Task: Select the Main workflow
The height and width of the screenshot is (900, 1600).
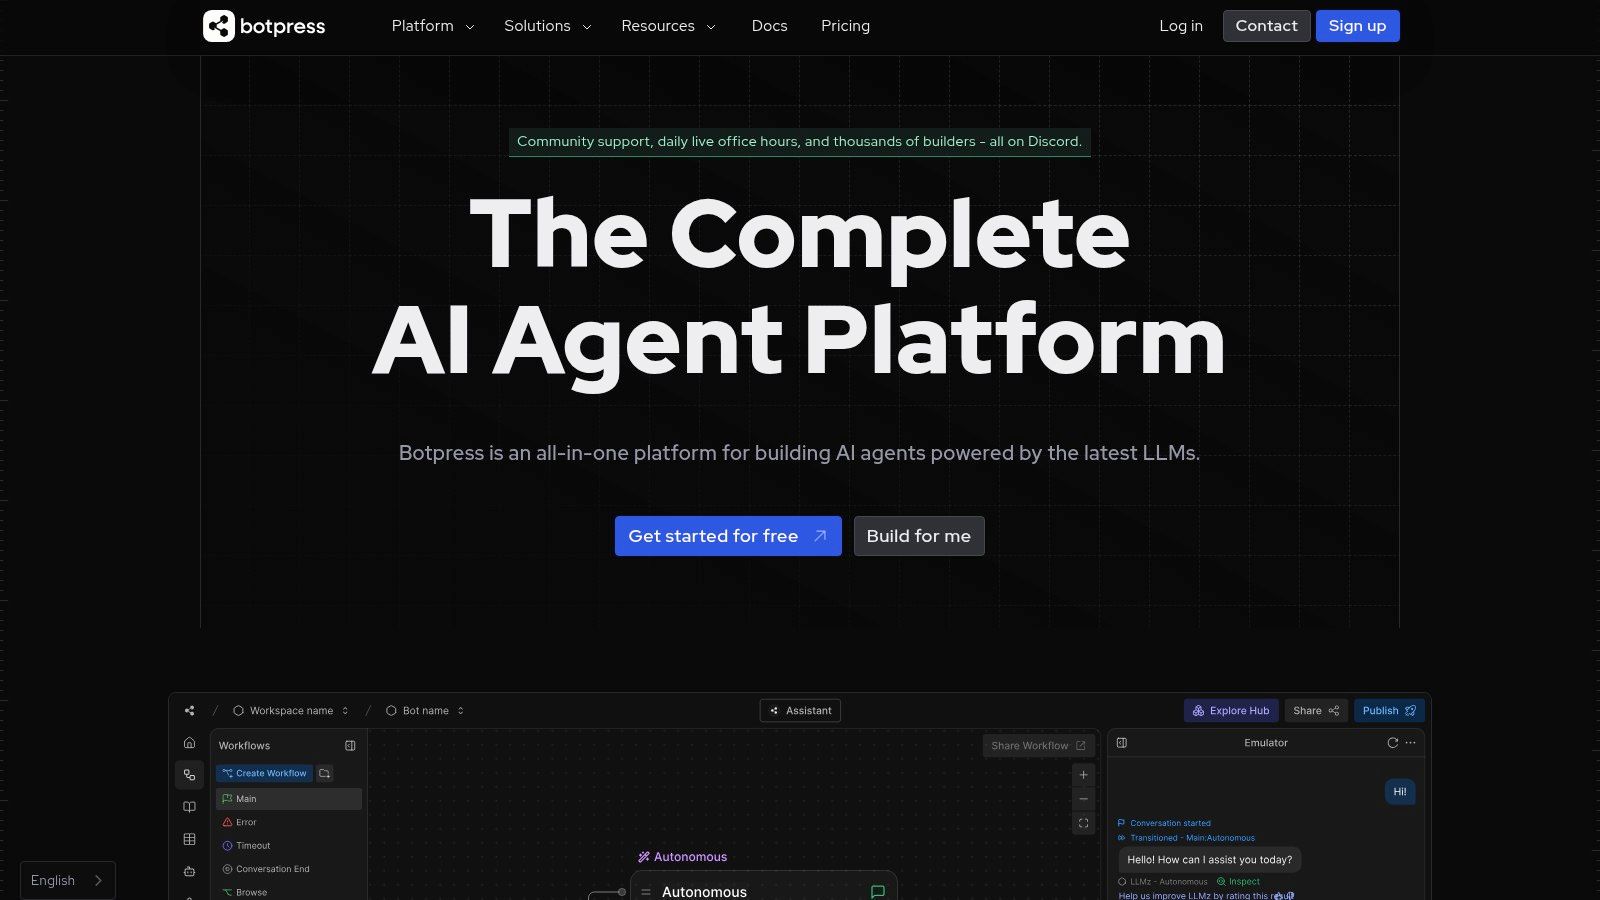Action: (289, 799)
